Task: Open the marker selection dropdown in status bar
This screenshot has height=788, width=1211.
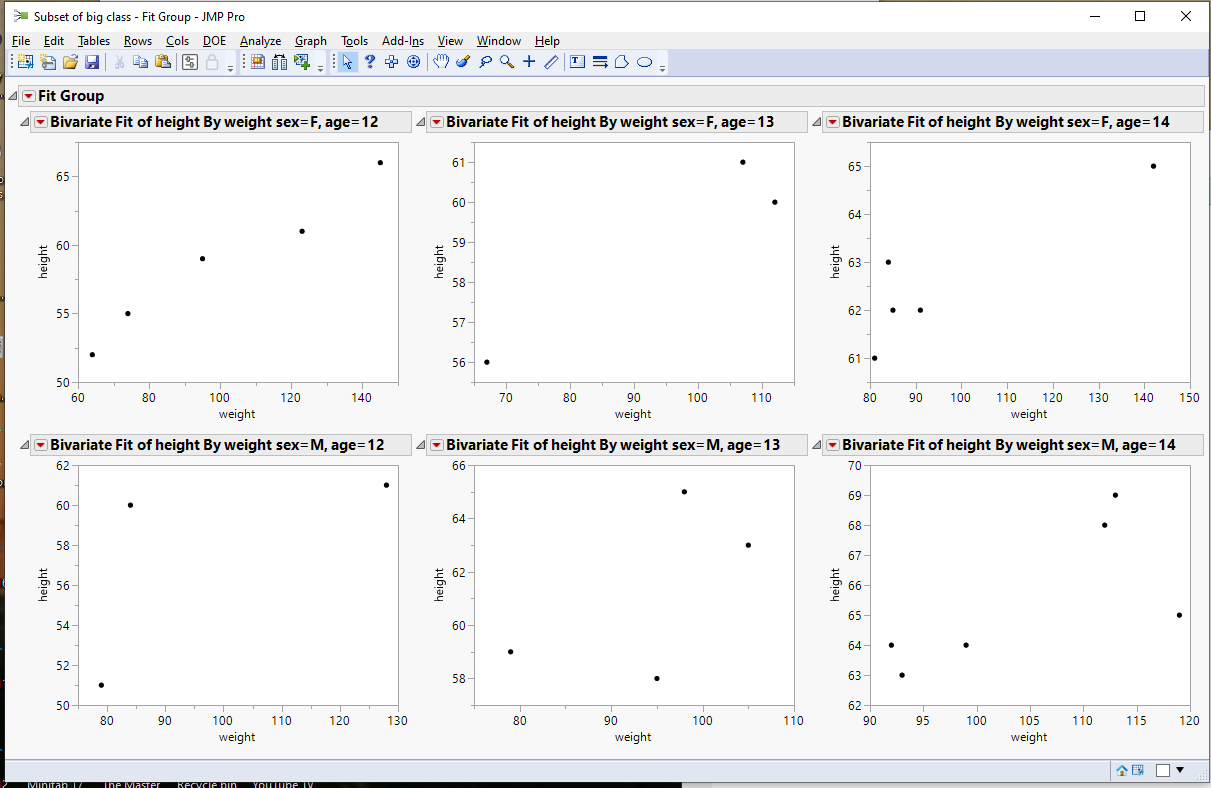Action: [1180, 770]
